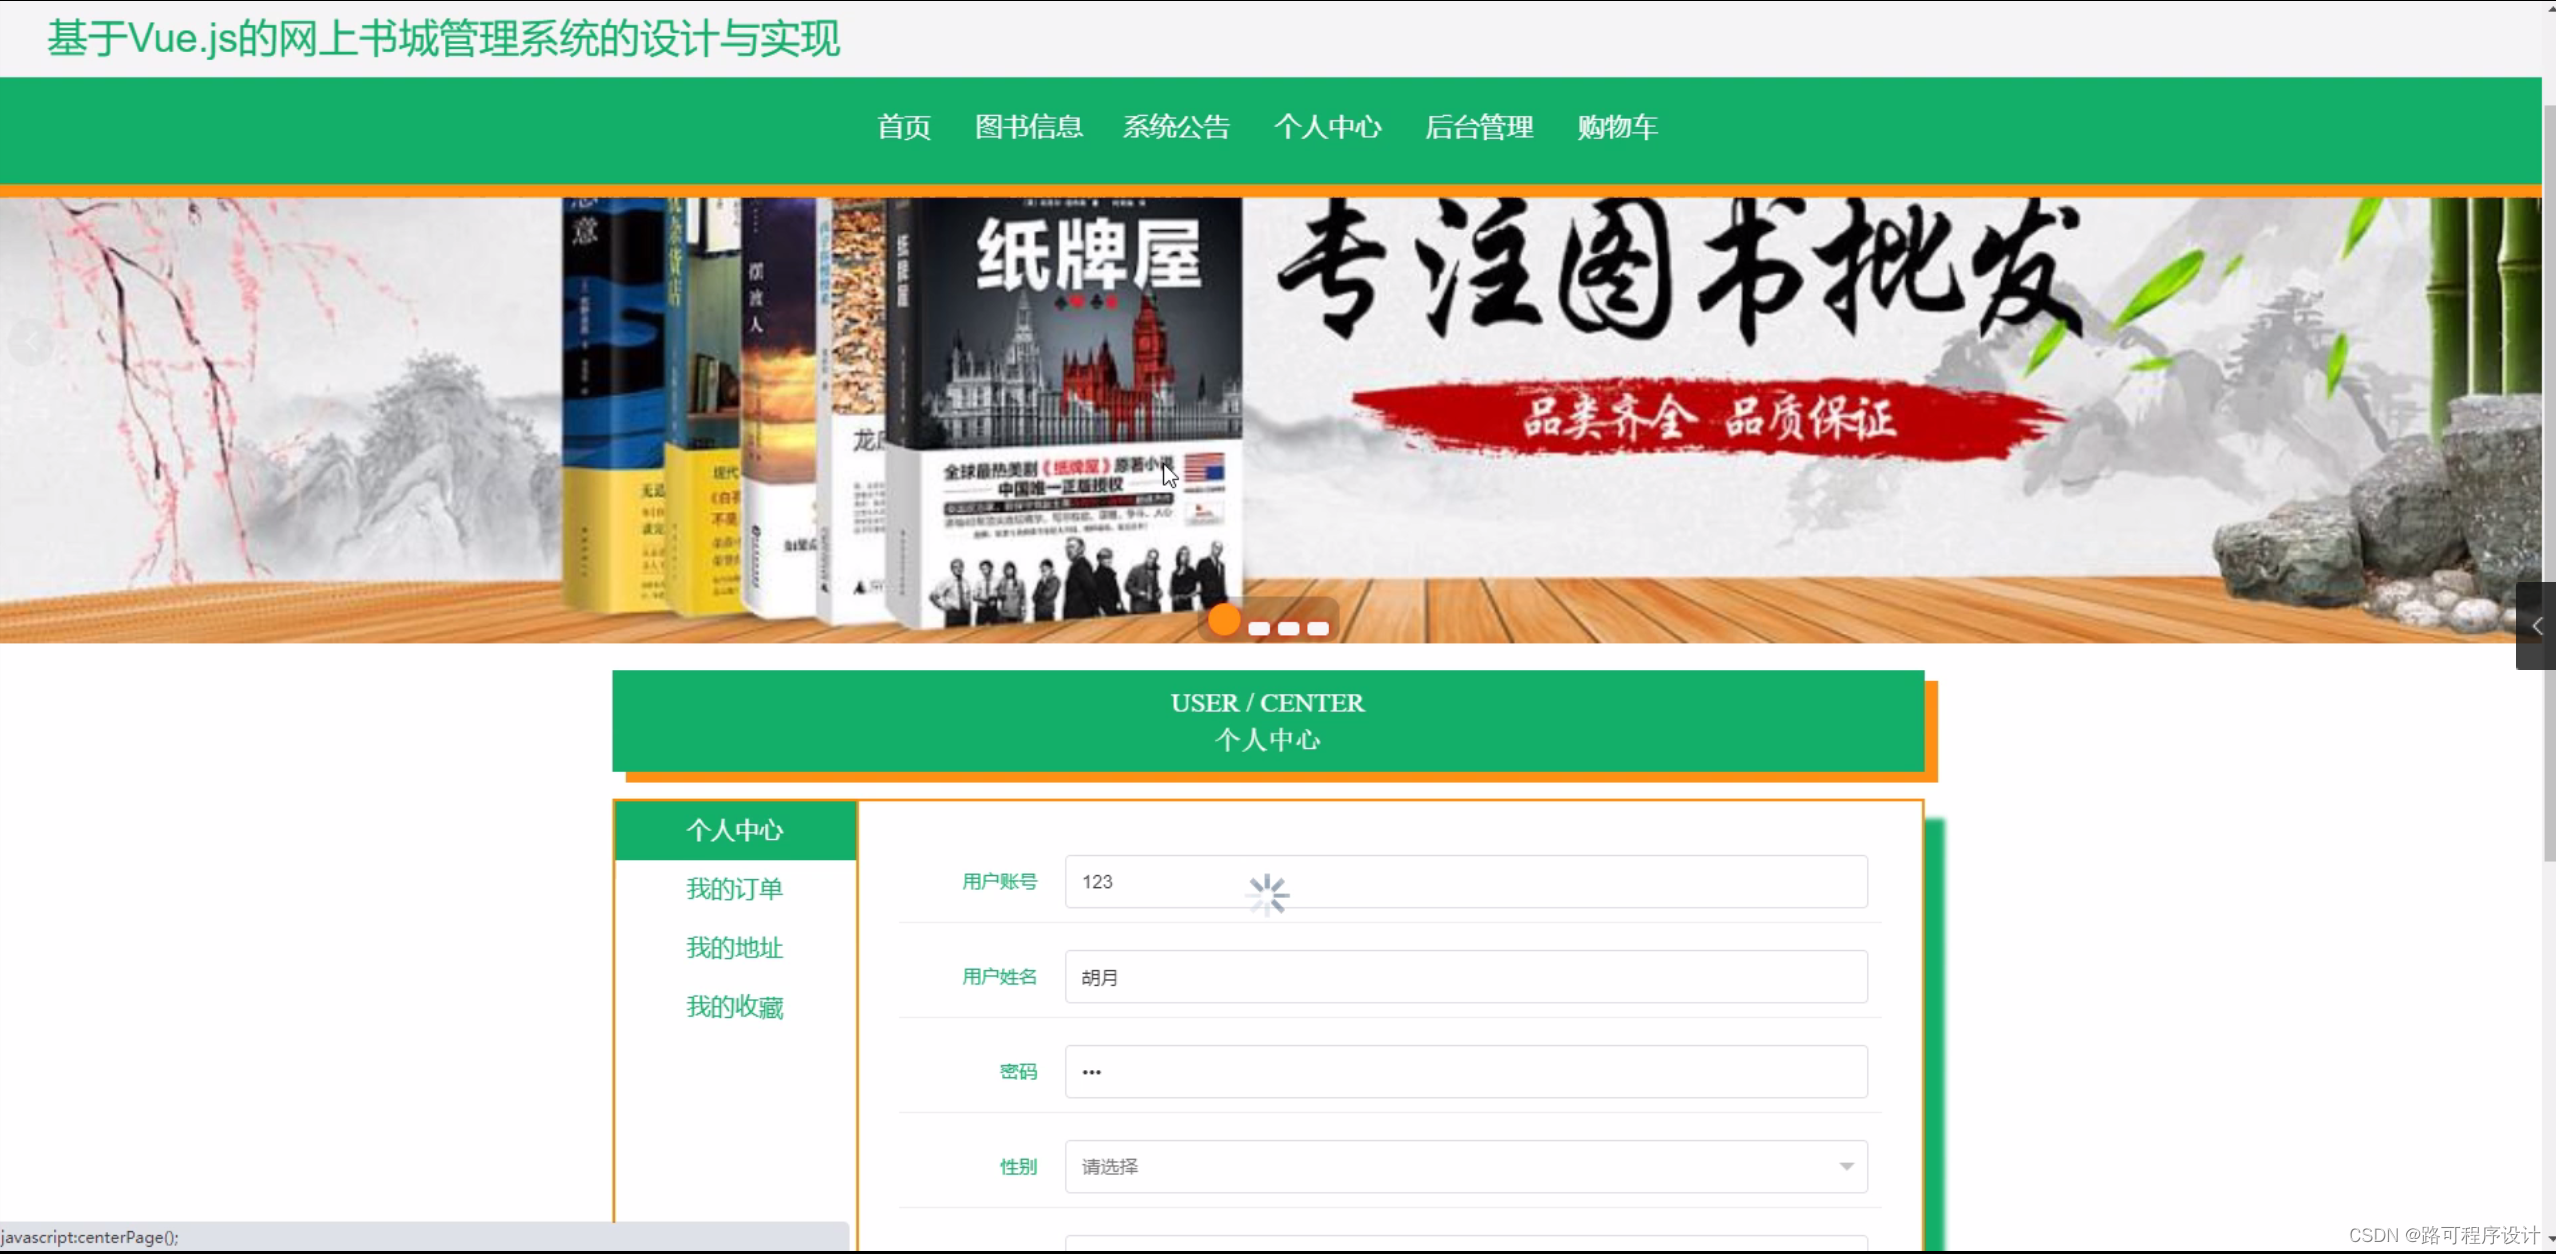The height and width of the screenshot is (1254, 2556).
Task: Go to third banner slide indicator
Action: tap(1289, 629)
